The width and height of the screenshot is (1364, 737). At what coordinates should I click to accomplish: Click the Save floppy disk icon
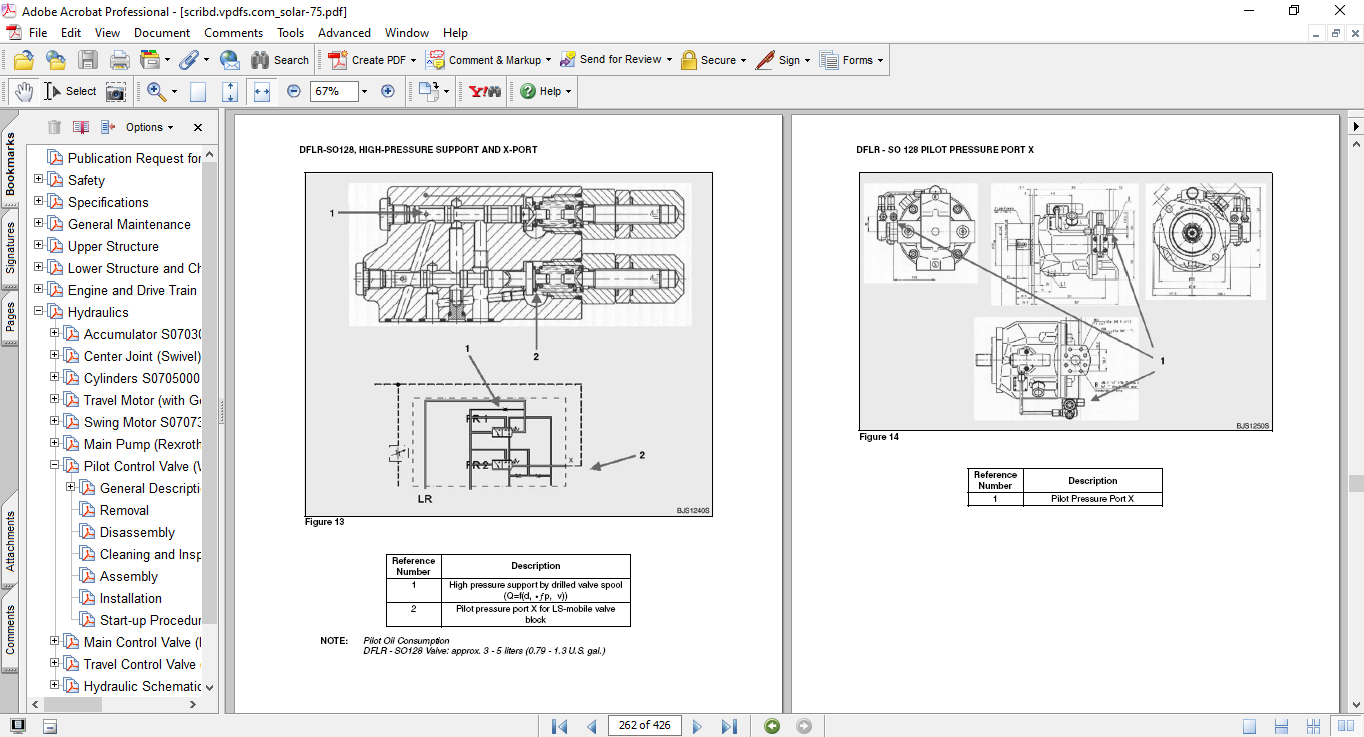click(88, 60)
